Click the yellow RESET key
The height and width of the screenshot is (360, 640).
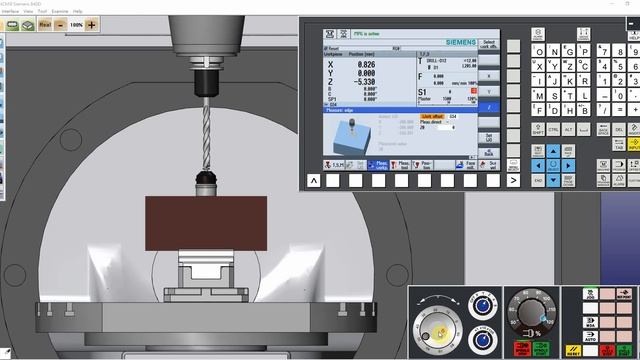[573, 350]
